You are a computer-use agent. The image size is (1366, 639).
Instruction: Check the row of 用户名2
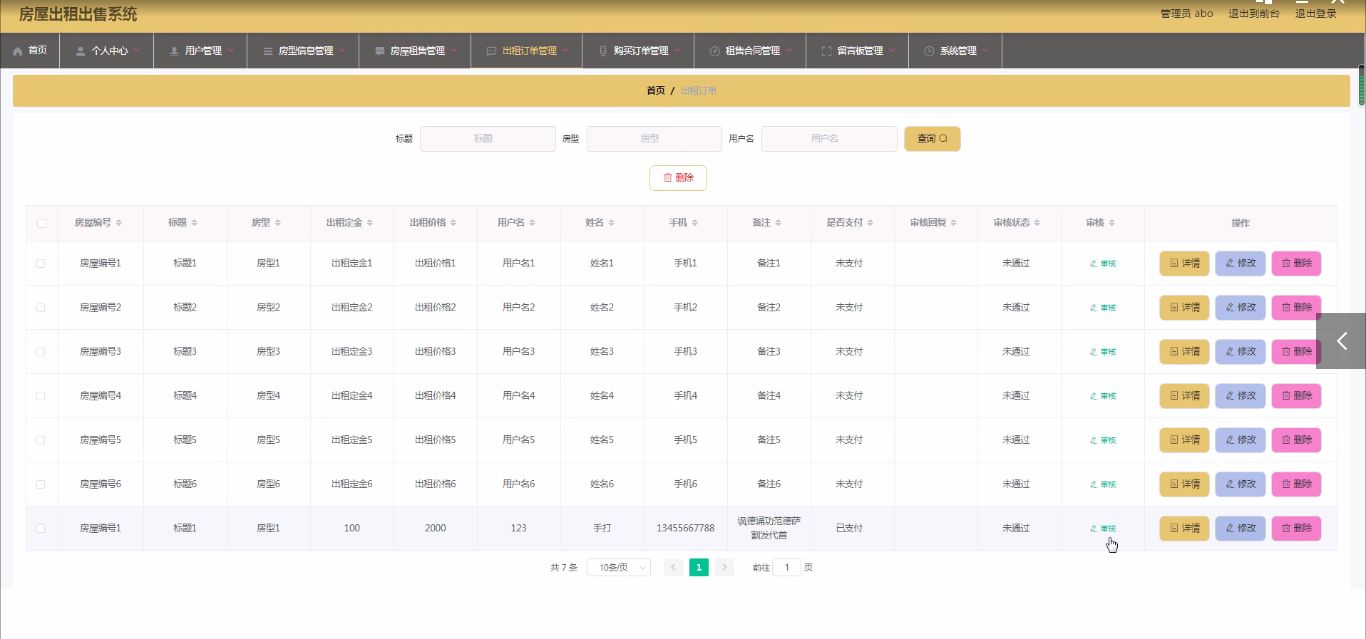click(41, 307)
